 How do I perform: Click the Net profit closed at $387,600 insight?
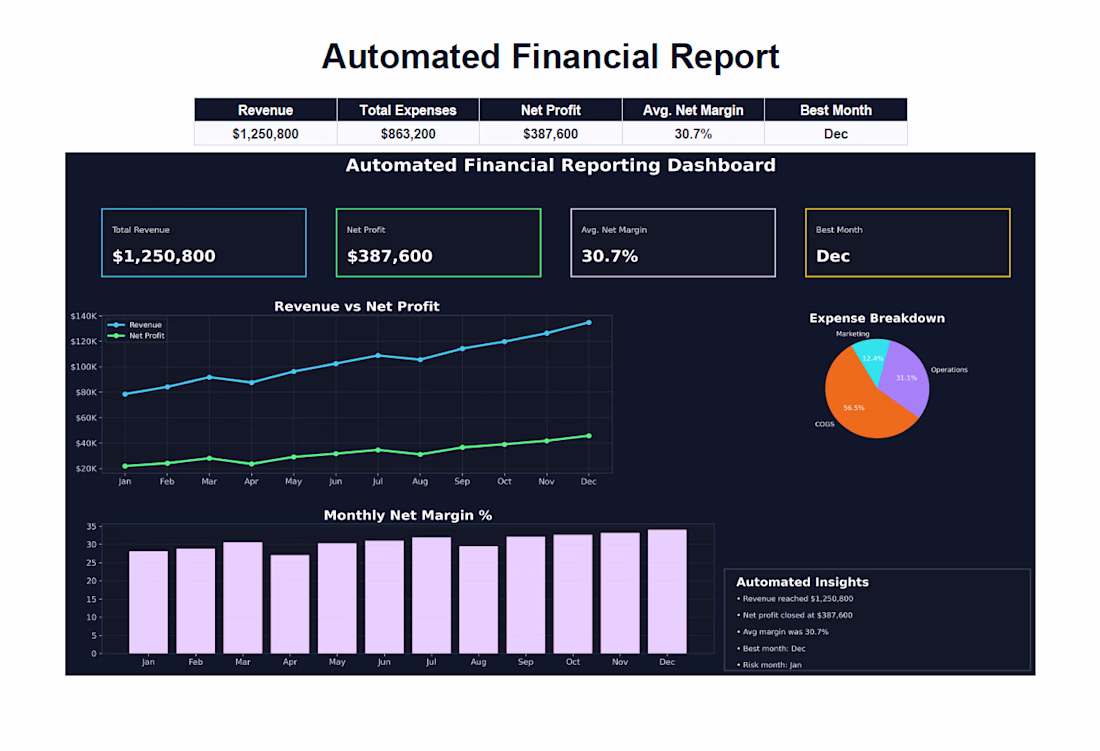point(794,616)
